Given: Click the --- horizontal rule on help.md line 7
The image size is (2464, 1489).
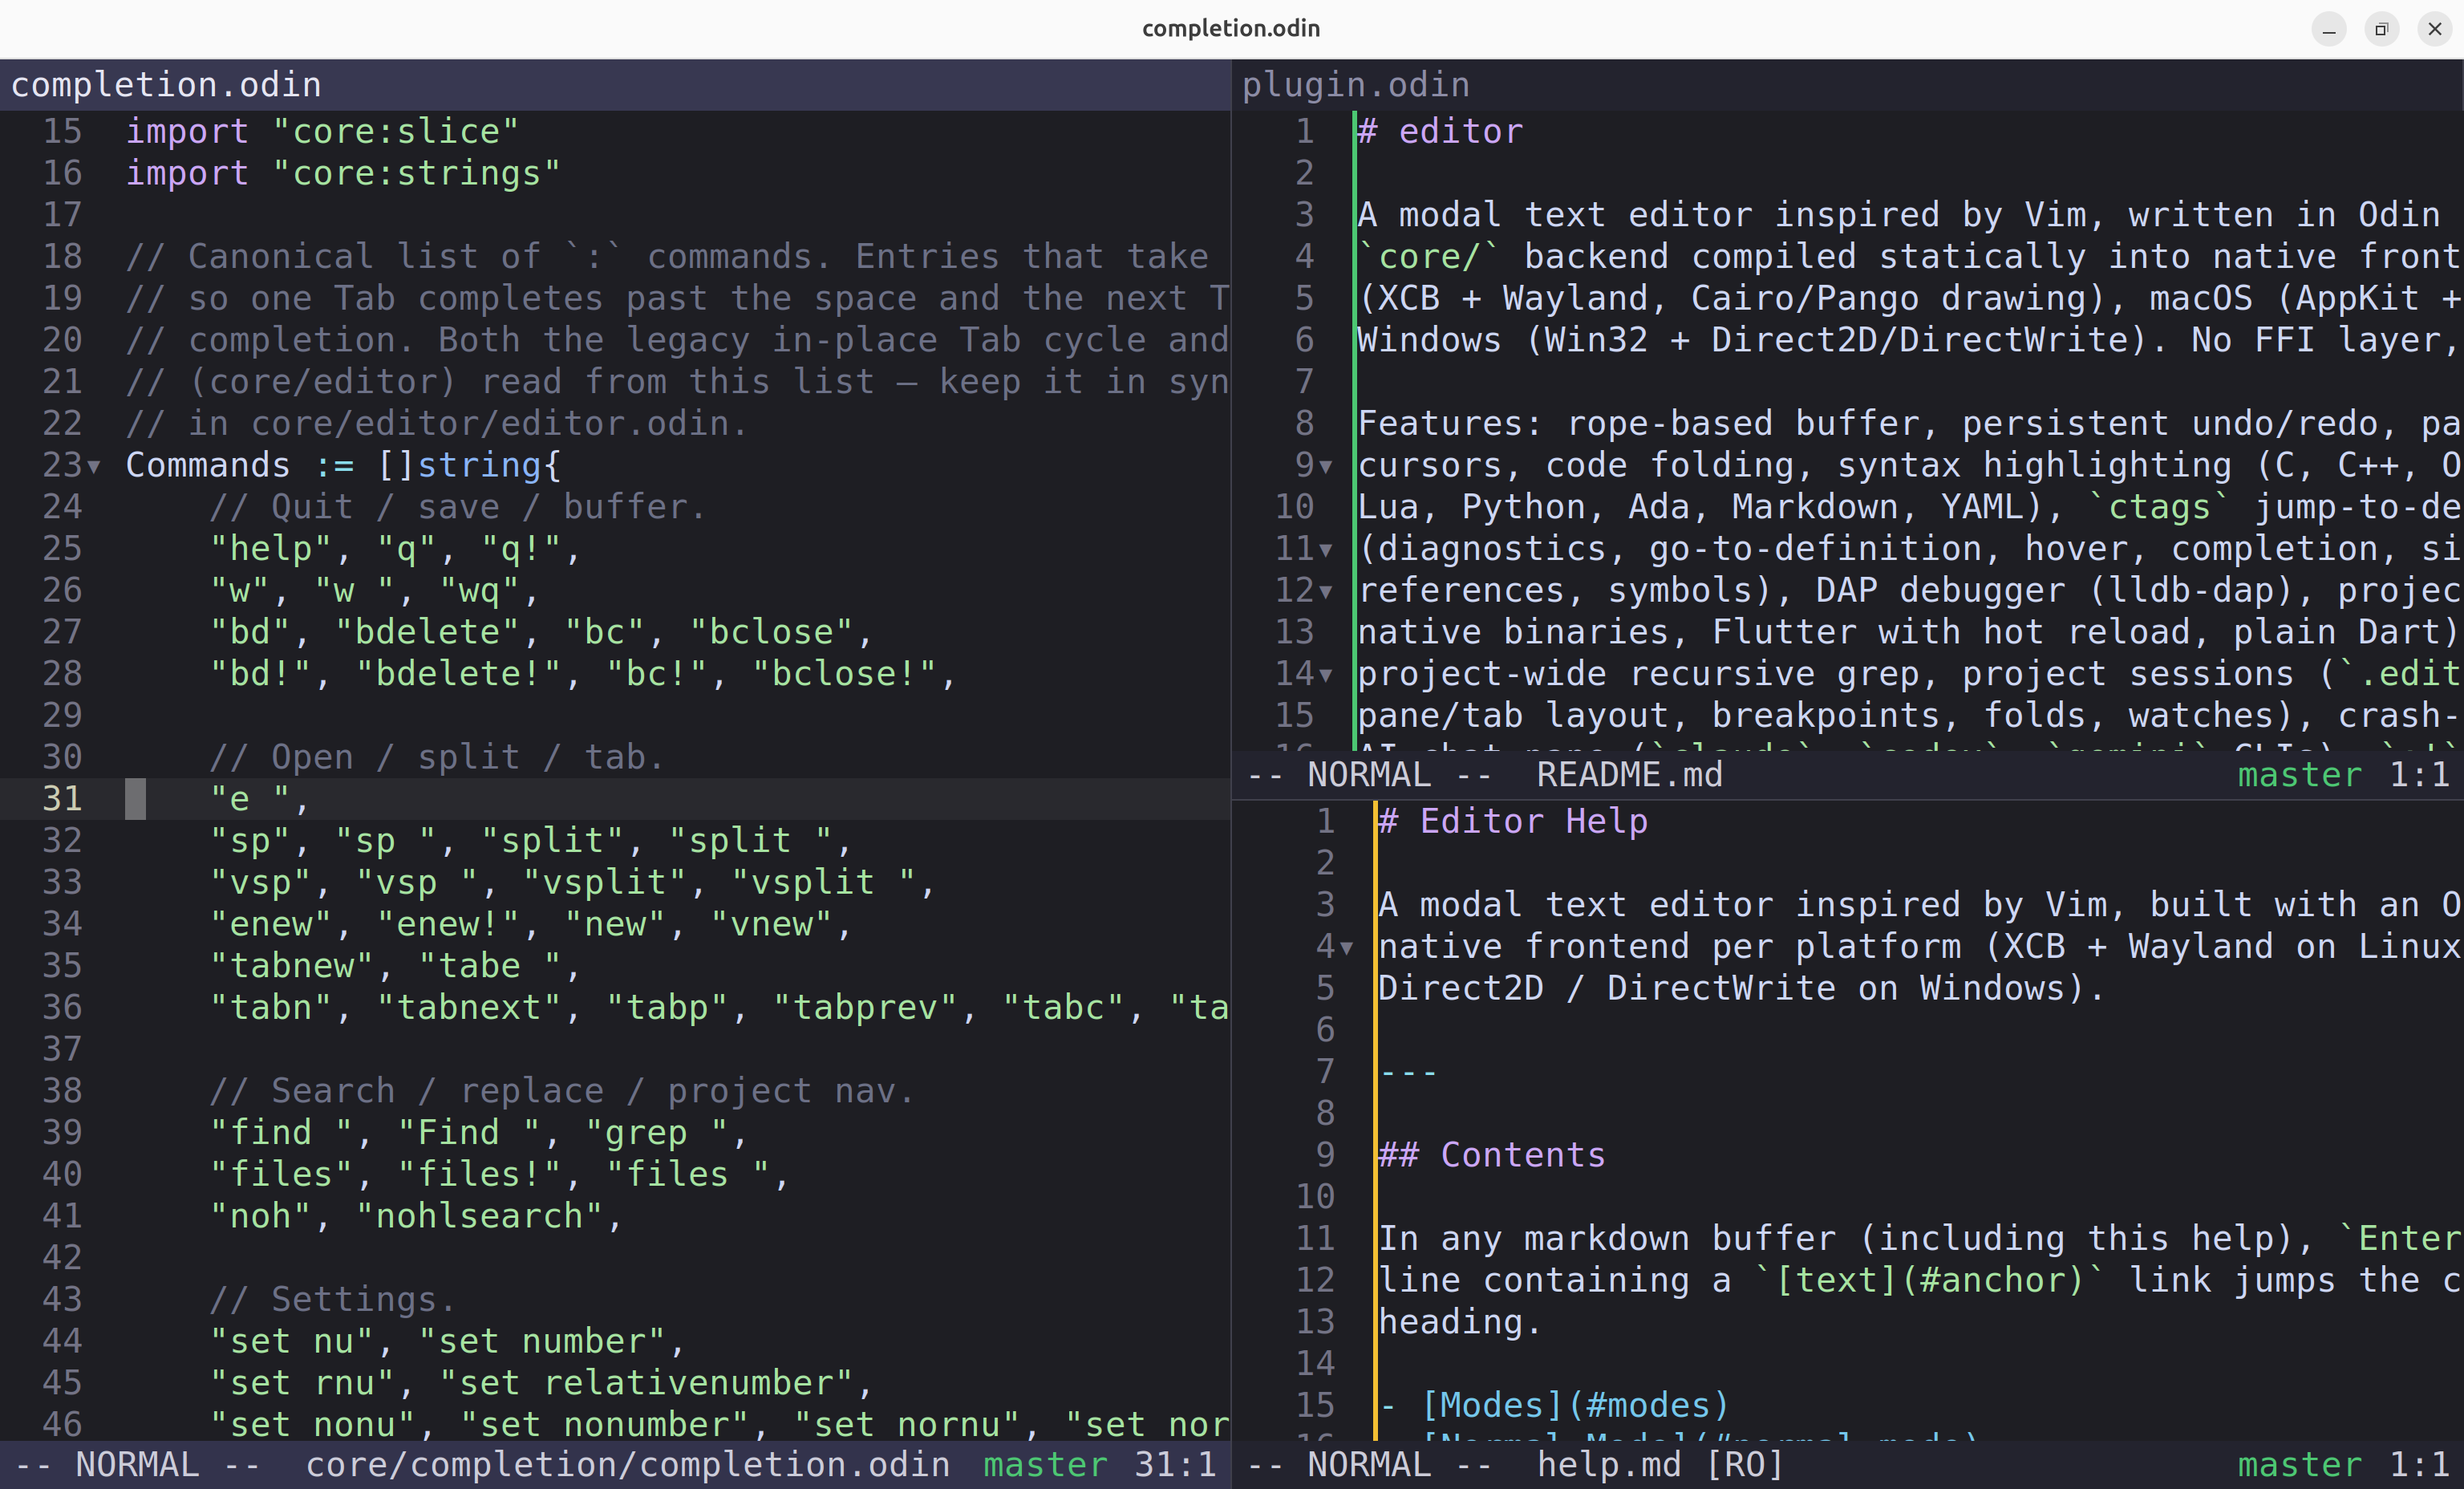Looking at the screenshot, I should pyautogui.click(x=1409, y=1072).
